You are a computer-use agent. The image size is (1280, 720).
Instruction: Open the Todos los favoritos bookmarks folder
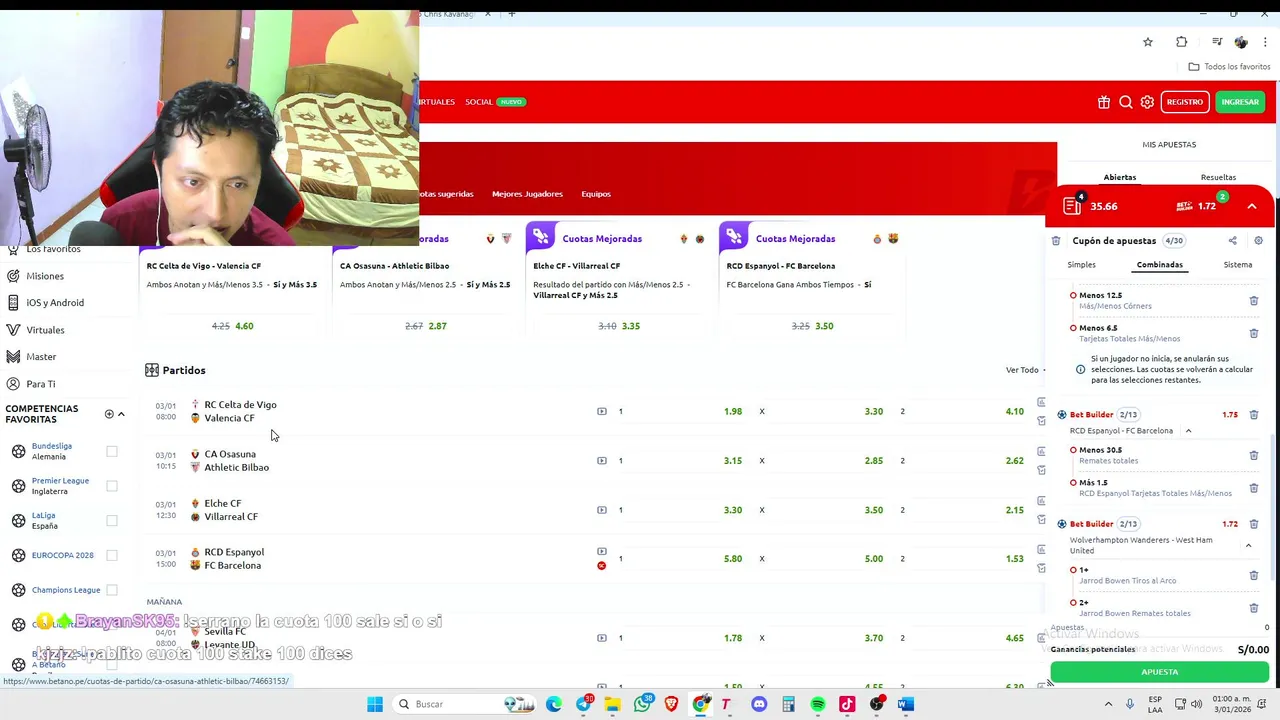pyautogui.click(x=1229, y=67)
